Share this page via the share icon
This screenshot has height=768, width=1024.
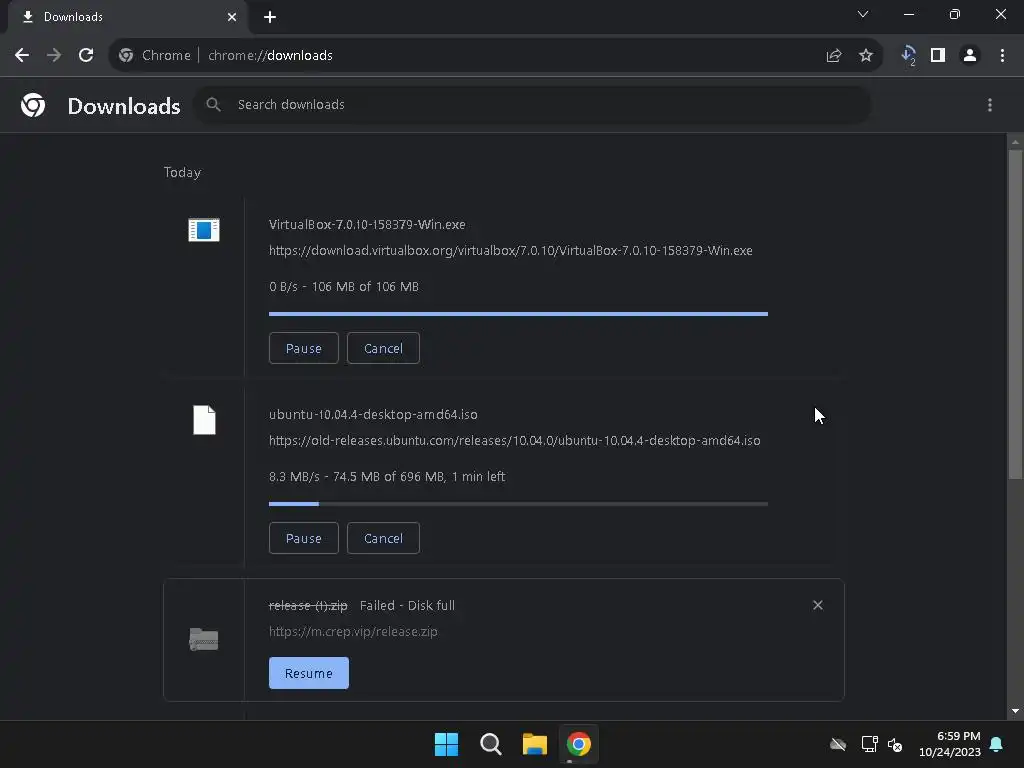click(x=834, y=56)
